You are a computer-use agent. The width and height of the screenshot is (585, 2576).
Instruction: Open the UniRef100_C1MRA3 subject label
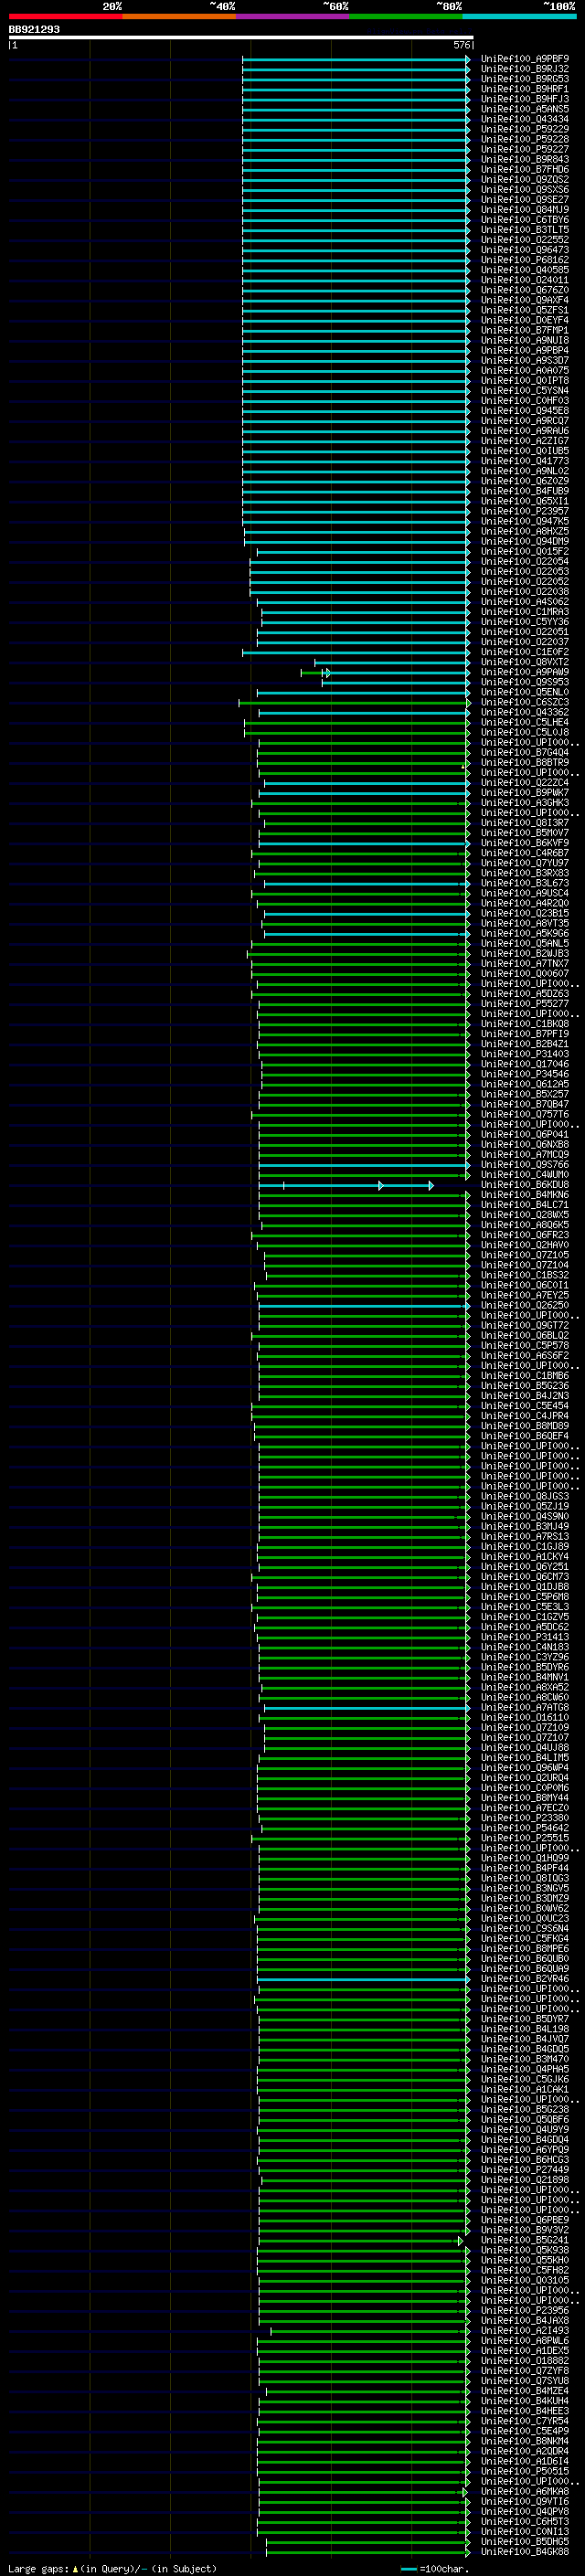pyautogui.click(x=525, y=612)
